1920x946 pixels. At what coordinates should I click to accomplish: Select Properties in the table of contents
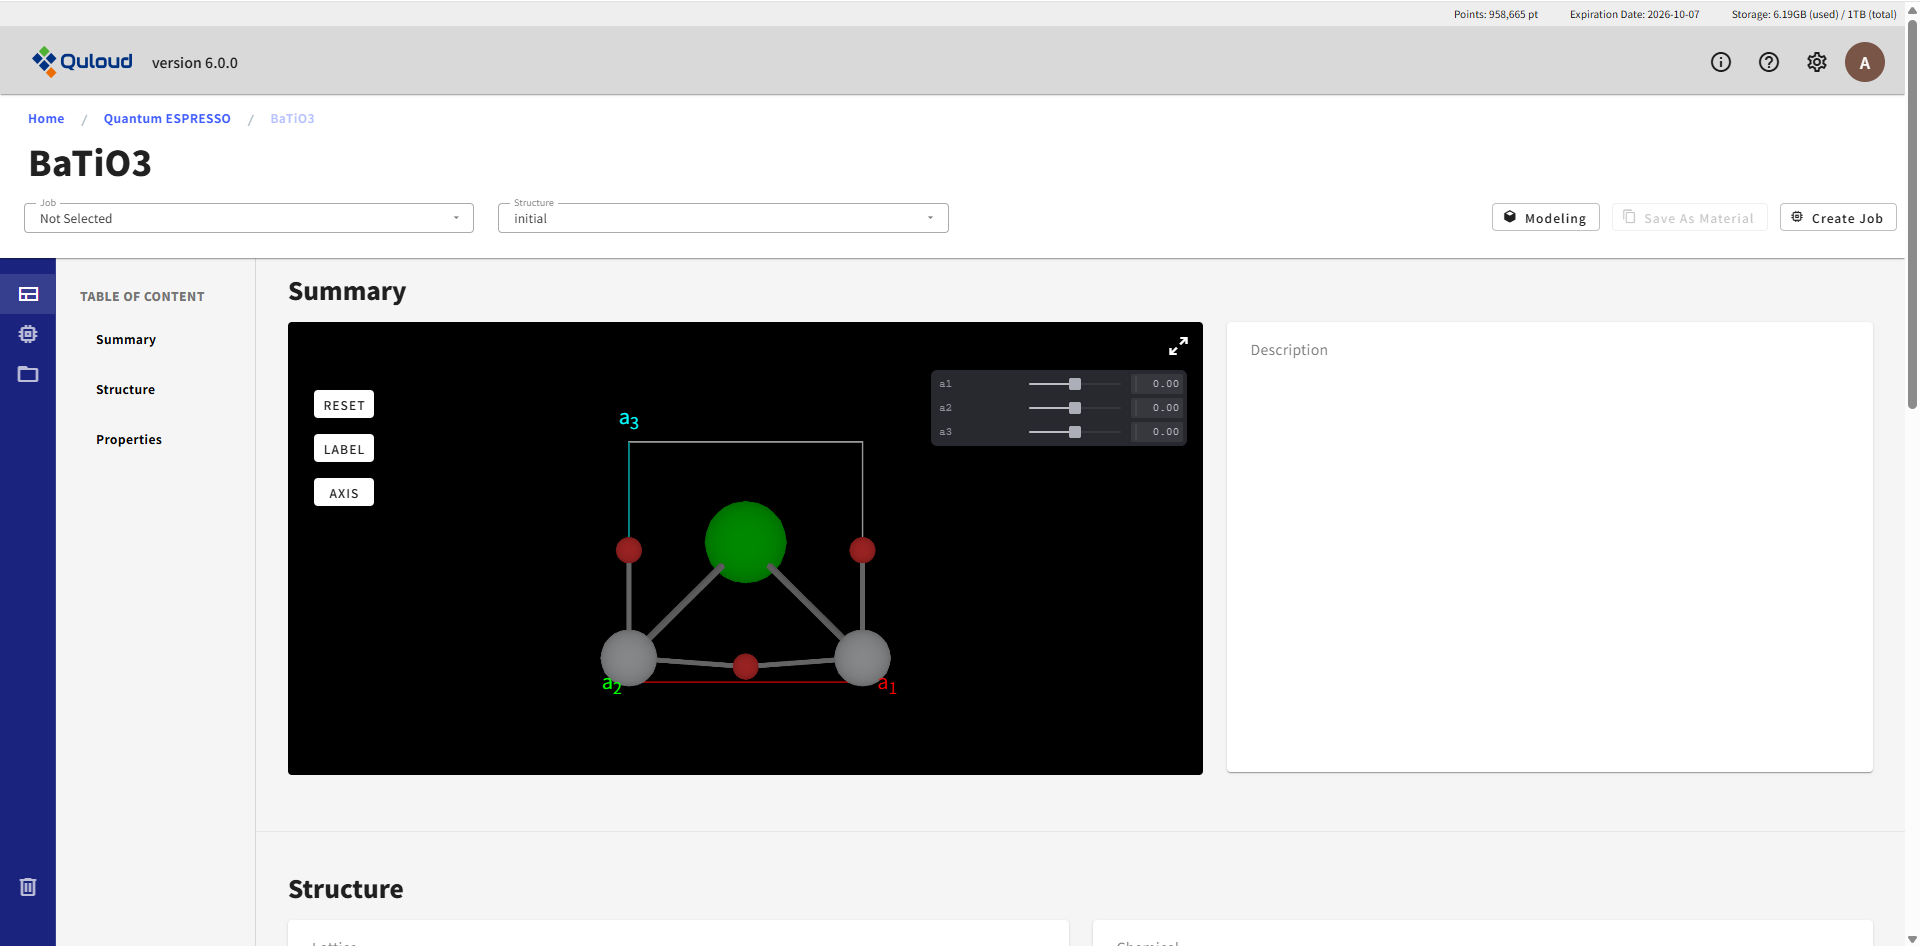tap(129, 439)
